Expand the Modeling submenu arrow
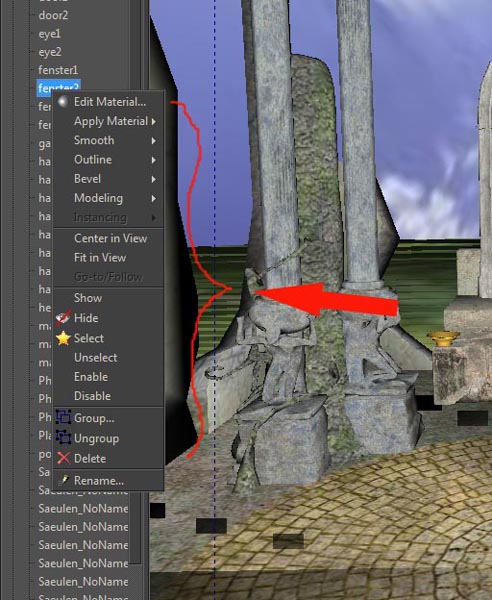Viewport: 492px width, 600px height. 153,198
